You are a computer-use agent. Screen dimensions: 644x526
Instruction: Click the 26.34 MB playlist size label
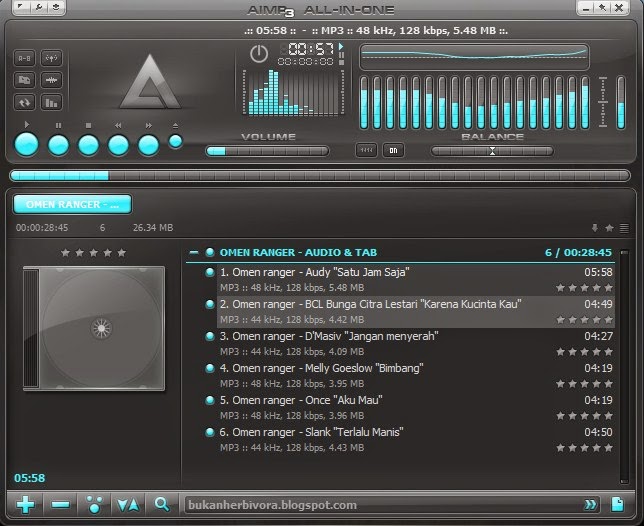click(x=153, y=227)
